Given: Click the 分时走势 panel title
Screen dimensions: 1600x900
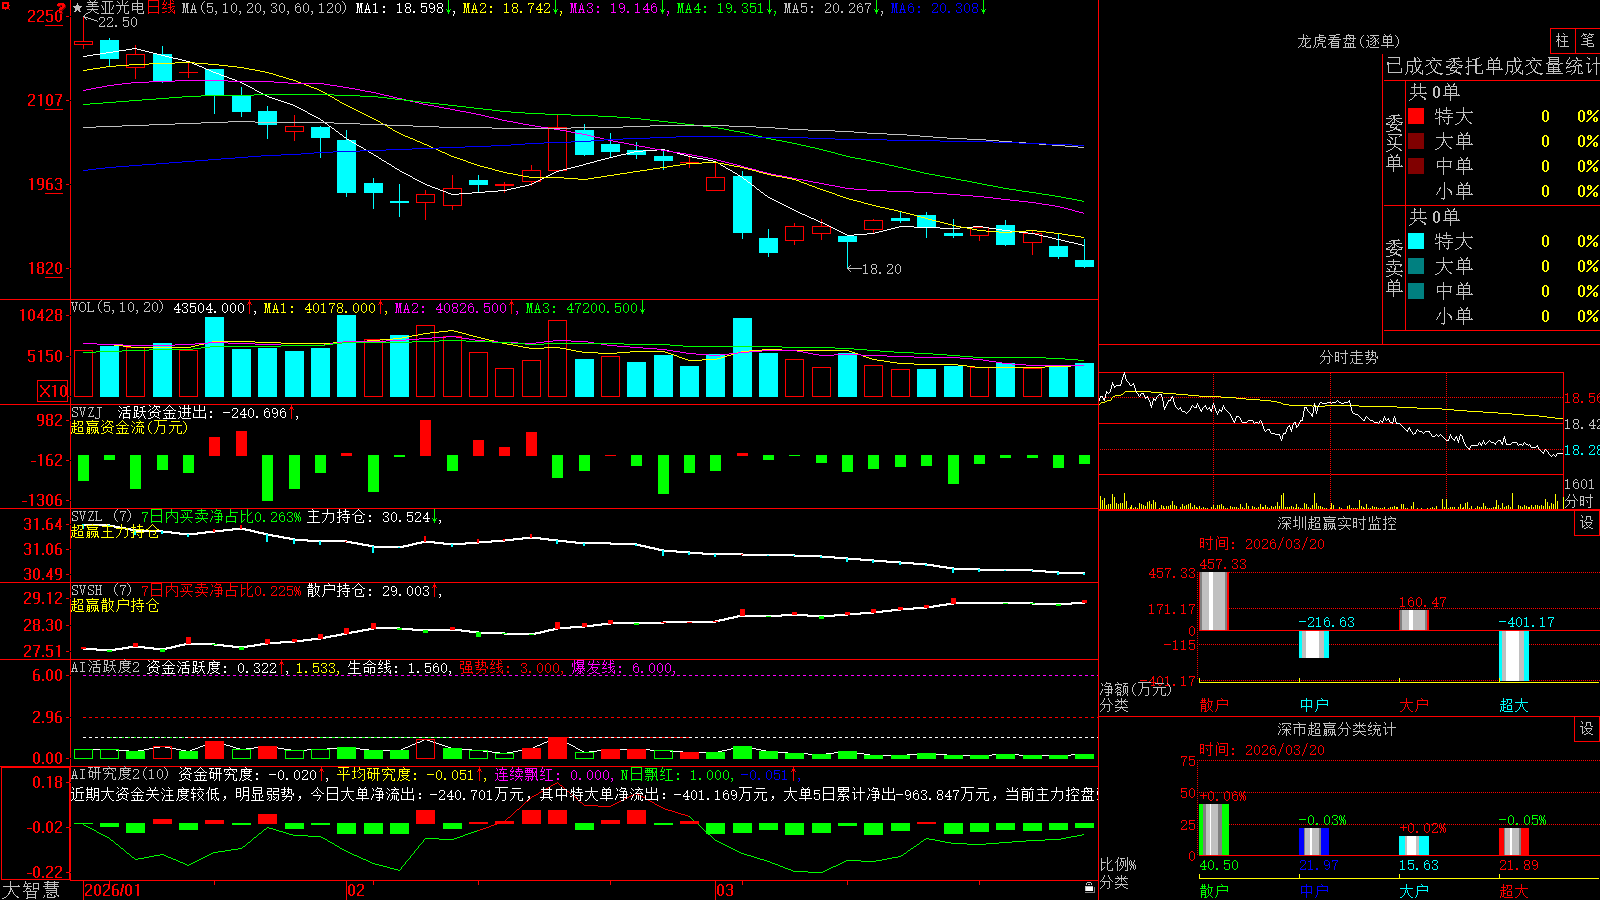Looking at the screenshot, I should point(1348,357).
